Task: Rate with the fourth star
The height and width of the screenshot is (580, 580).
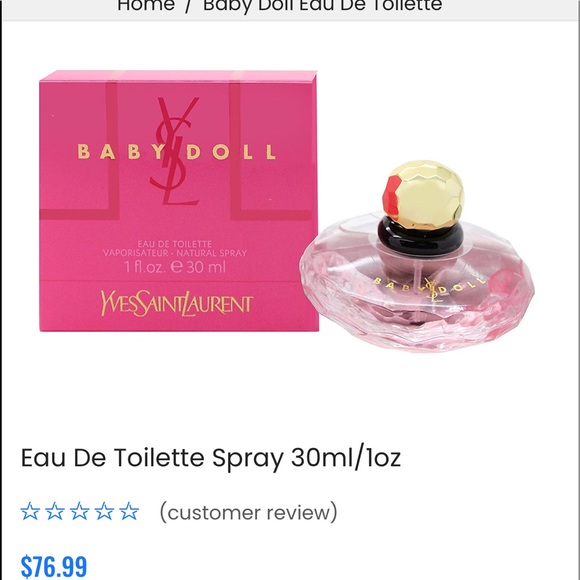Action: click(104, 512)
